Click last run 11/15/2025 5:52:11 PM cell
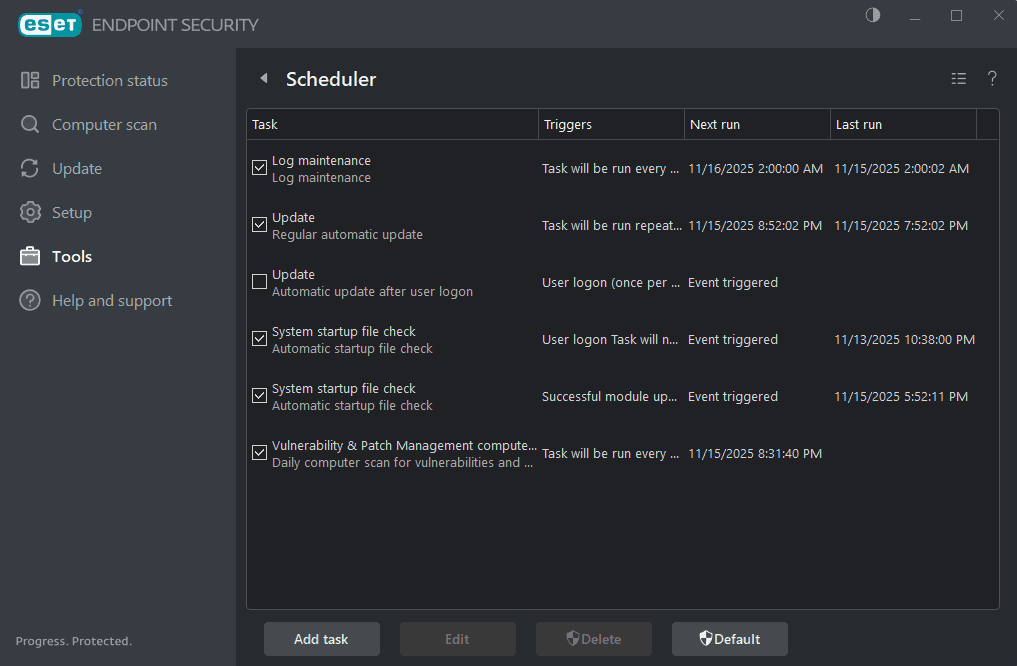This screenshot has width=1017, height=666. [901, 397]
